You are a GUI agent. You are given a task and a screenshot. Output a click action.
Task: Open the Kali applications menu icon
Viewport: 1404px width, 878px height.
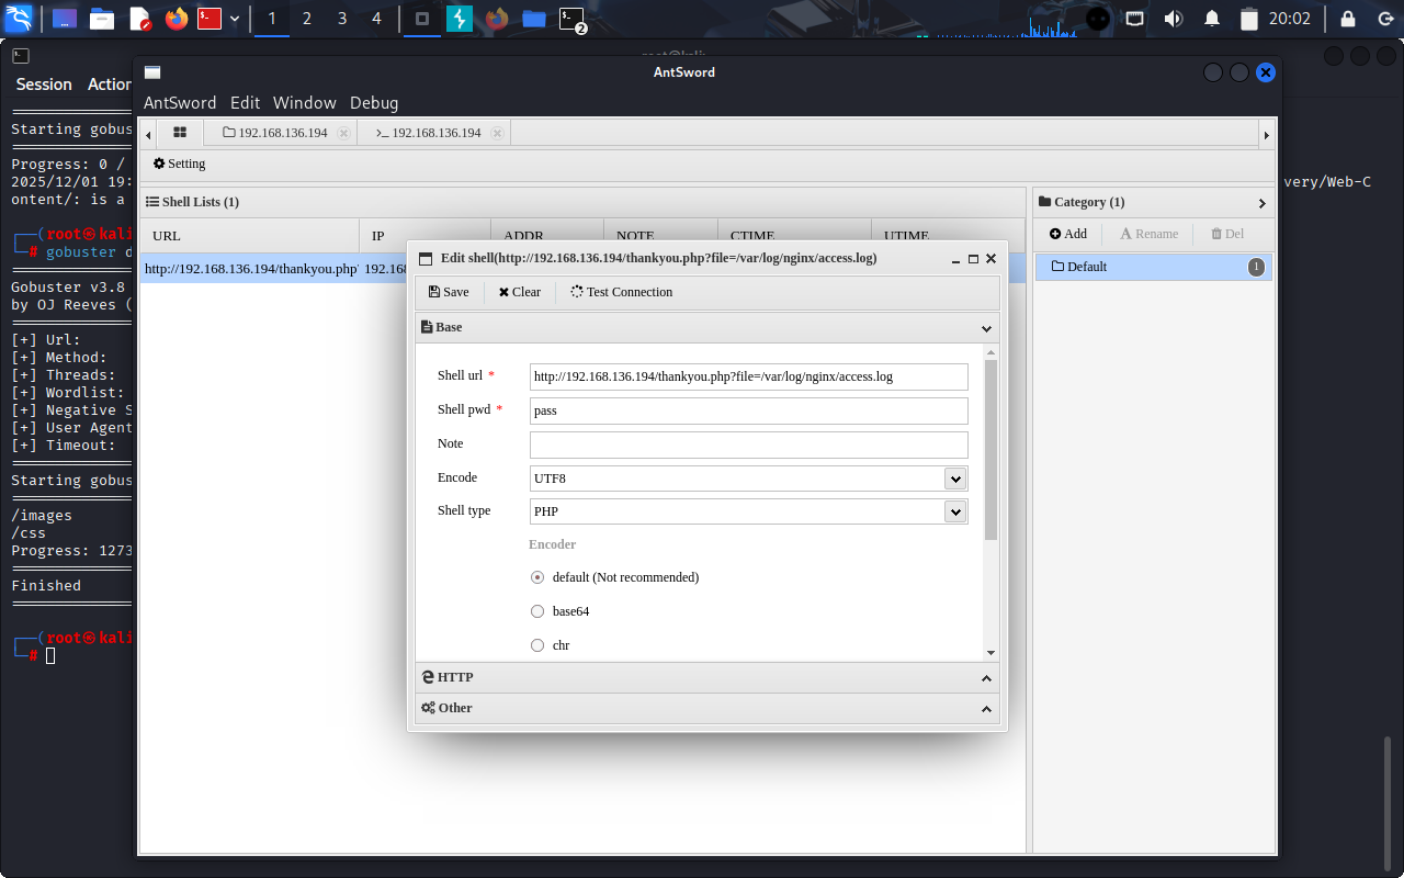(x=18, y=18)
